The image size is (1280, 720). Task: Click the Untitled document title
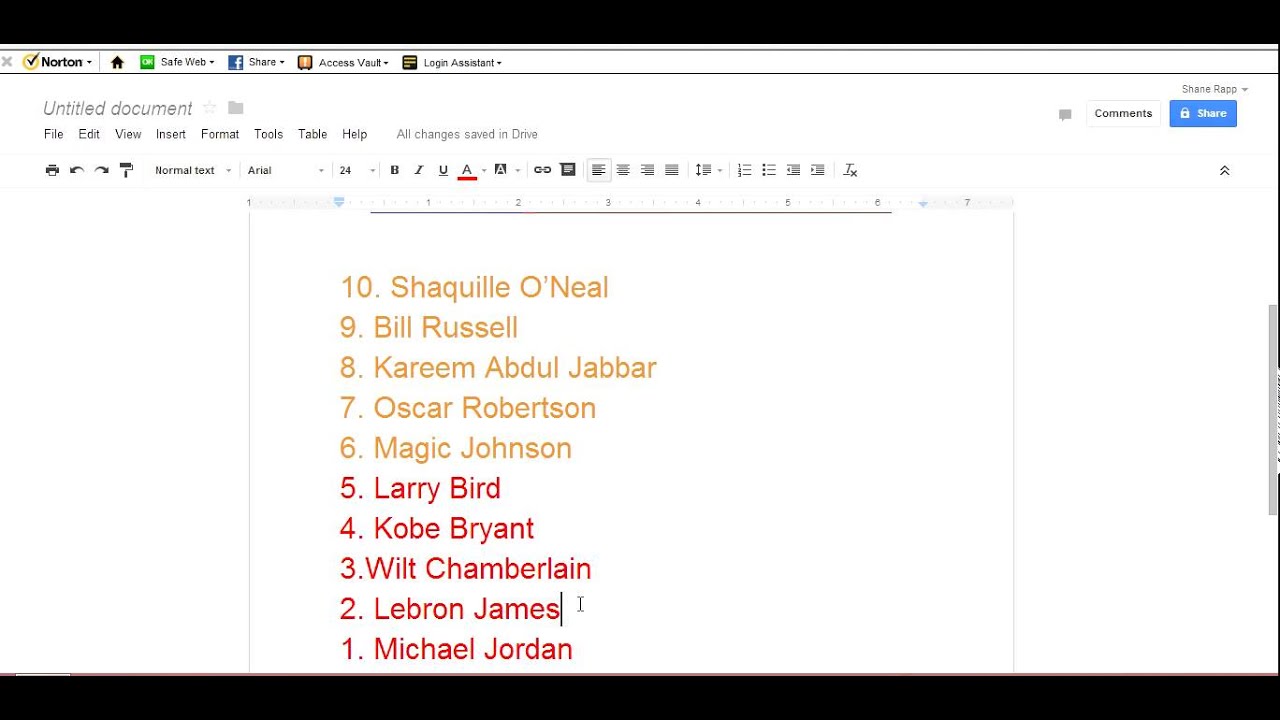pyautogui.click(x=117, y=108)
